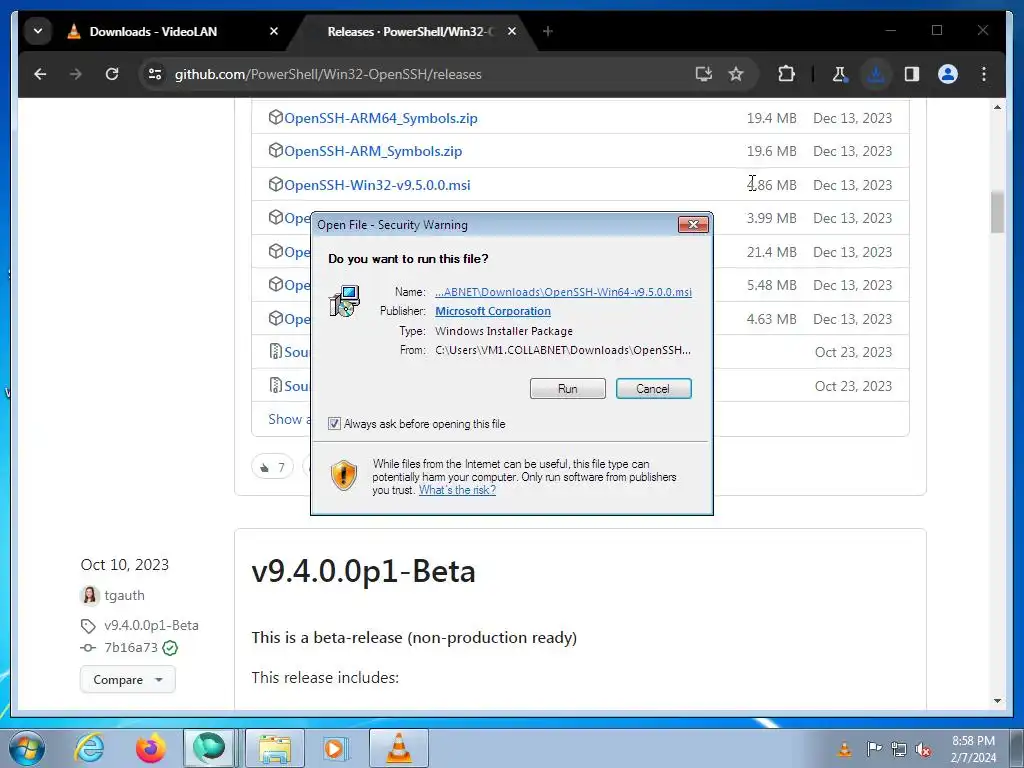The height and width of the screenshot is (768, 1024).
Task: Click package icon beside OpenSSH-Win32-v9.5.0.0.msi
Action: pos(276,184)
